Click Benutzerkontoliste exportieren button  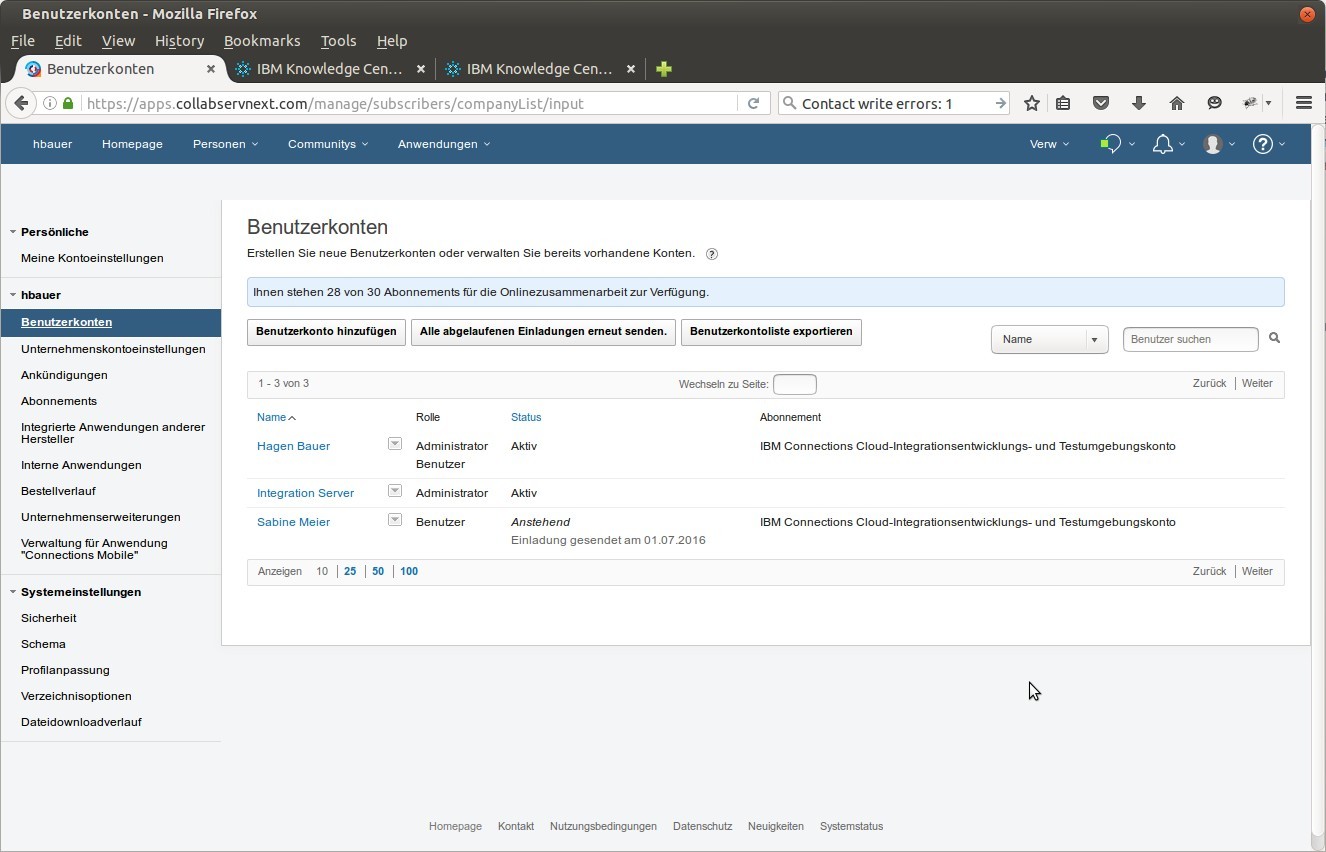click(771, 332)
